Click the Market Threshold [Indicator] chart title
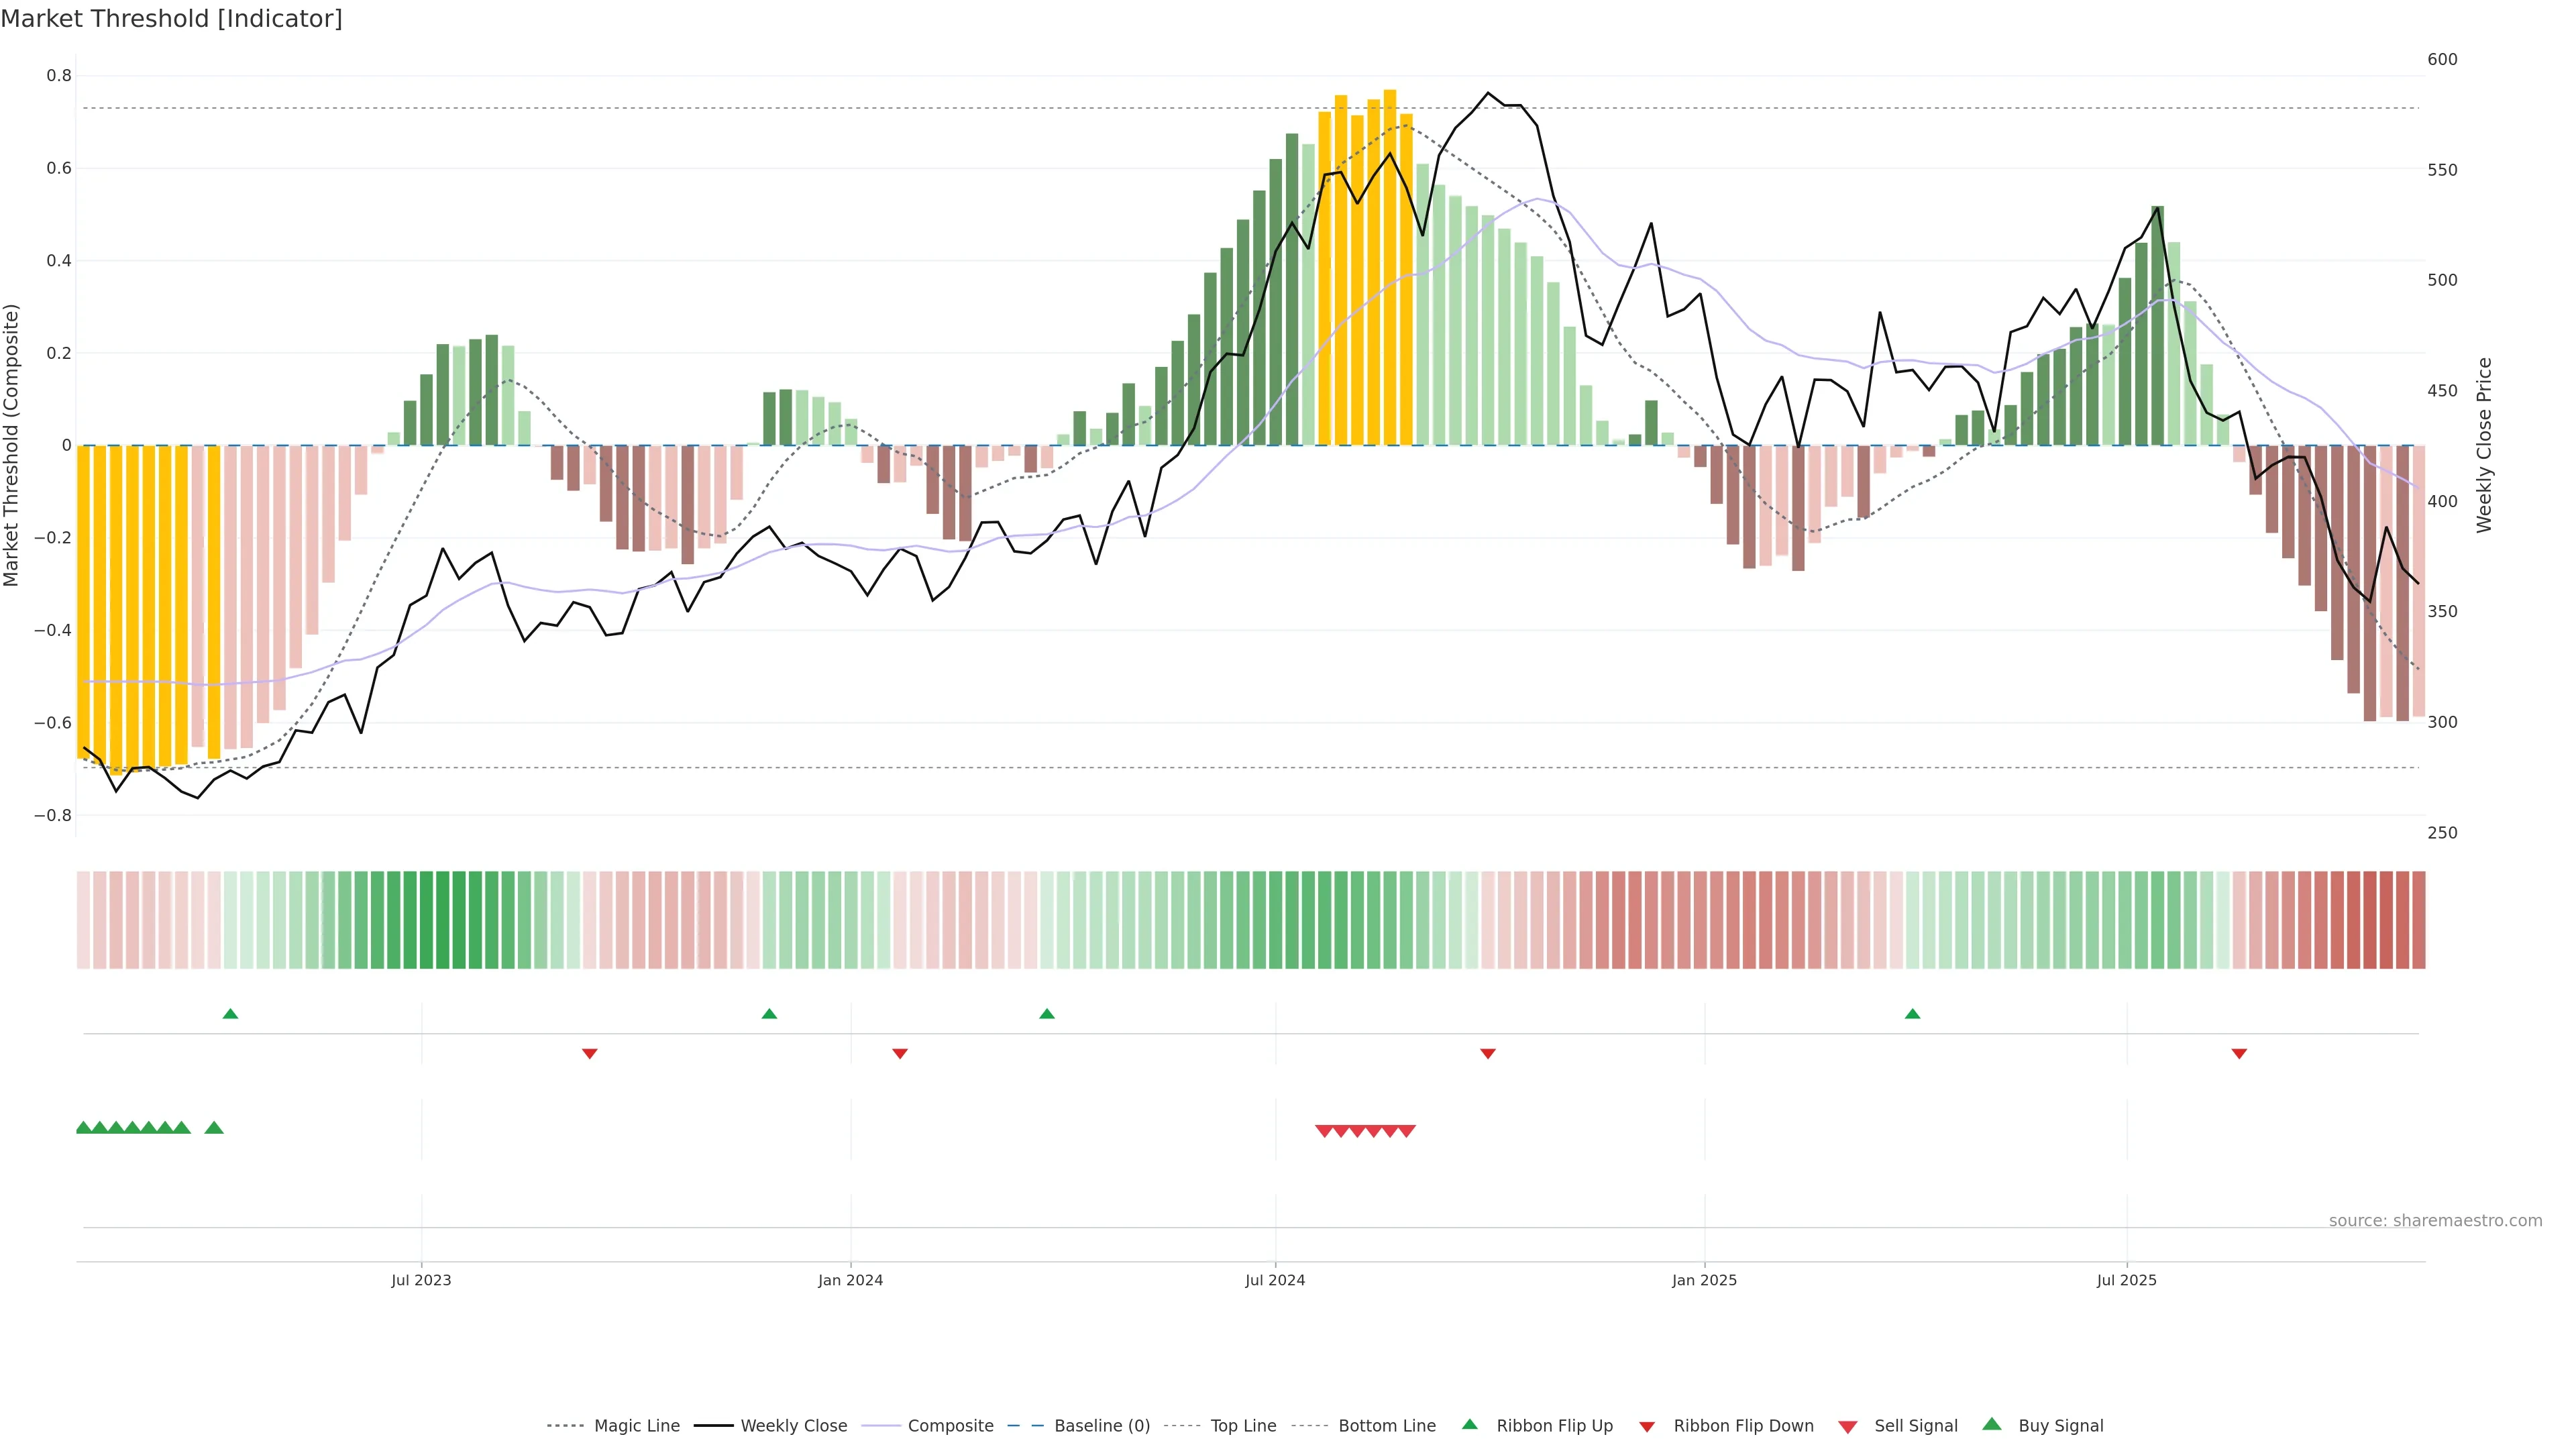Viewport: 2576px width, 1449px height. 171,19
